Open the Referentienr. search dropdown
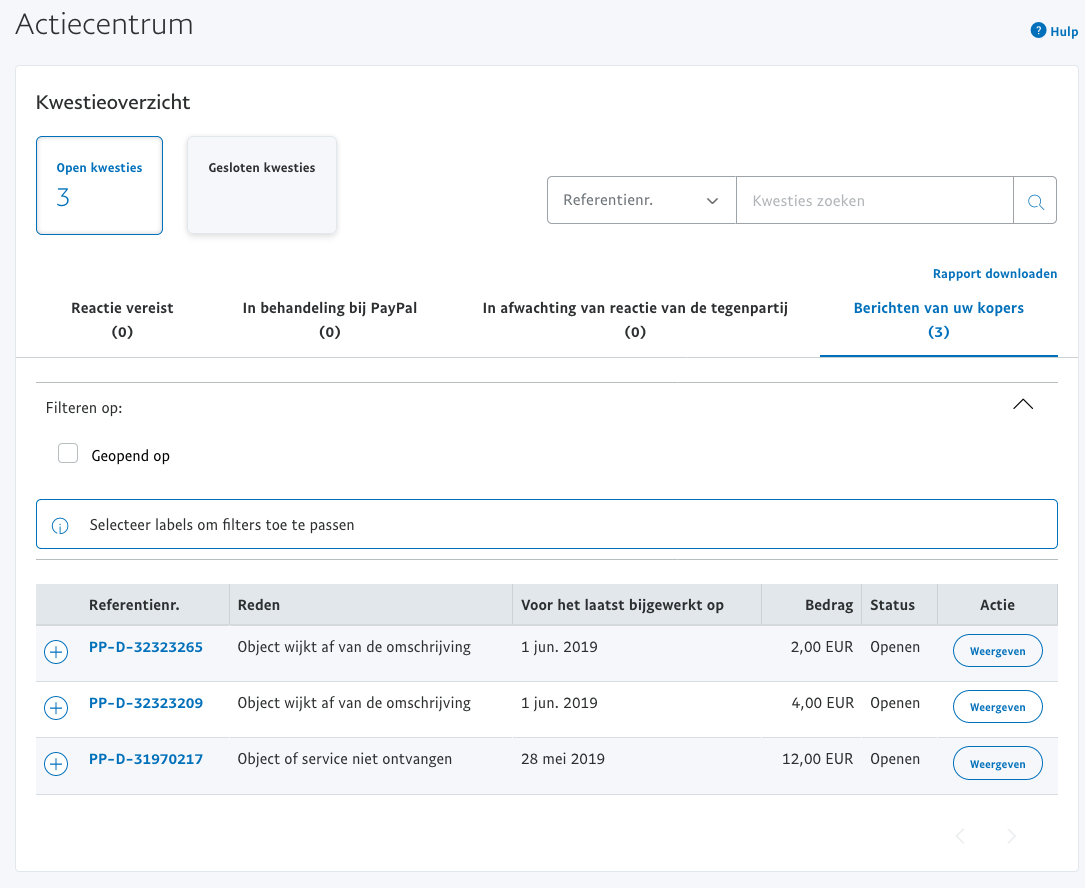Image resolution: width=1085 pixels, height=888 pixels. (x=641, y=201)
